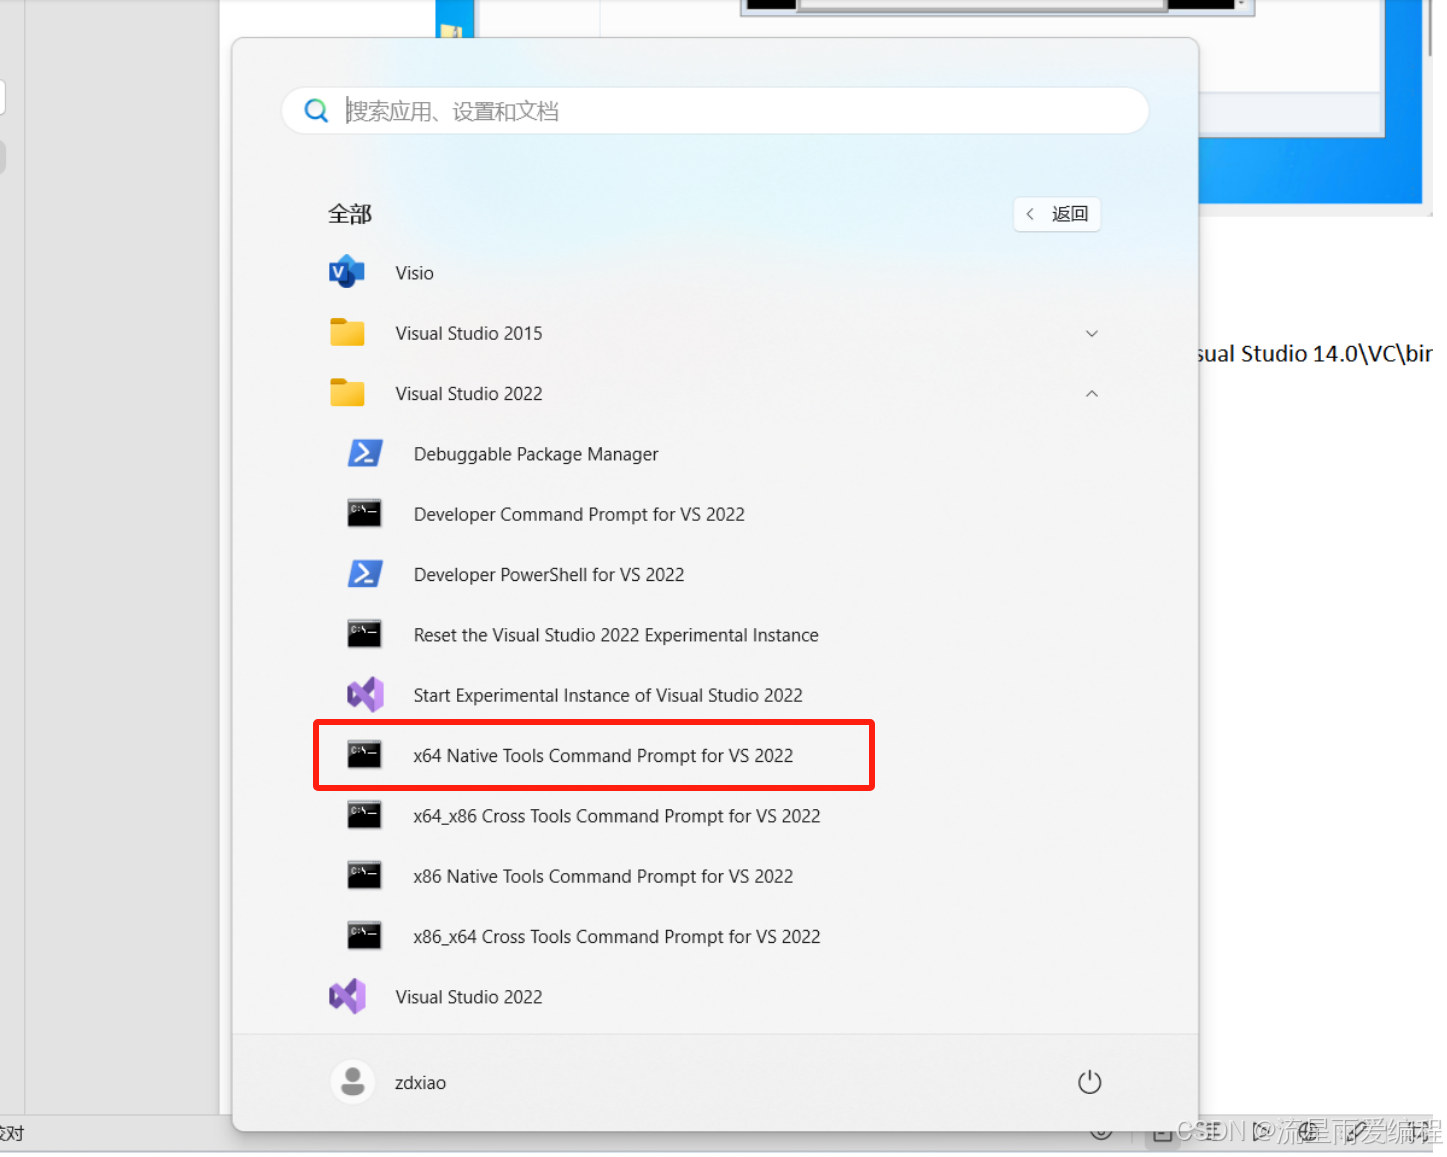The image size is (1447, 1157).
Task: Click the Visual Studio 2015 folder icon
Action: tap(347, 332)
